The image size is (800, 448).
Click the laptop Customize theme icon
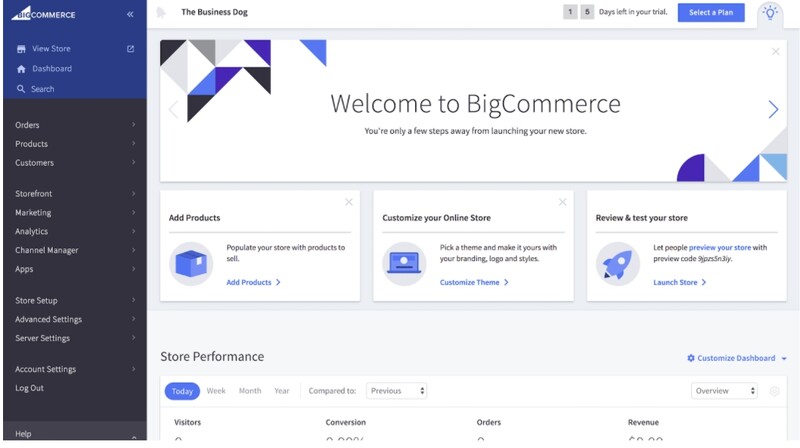coord(404,264)
